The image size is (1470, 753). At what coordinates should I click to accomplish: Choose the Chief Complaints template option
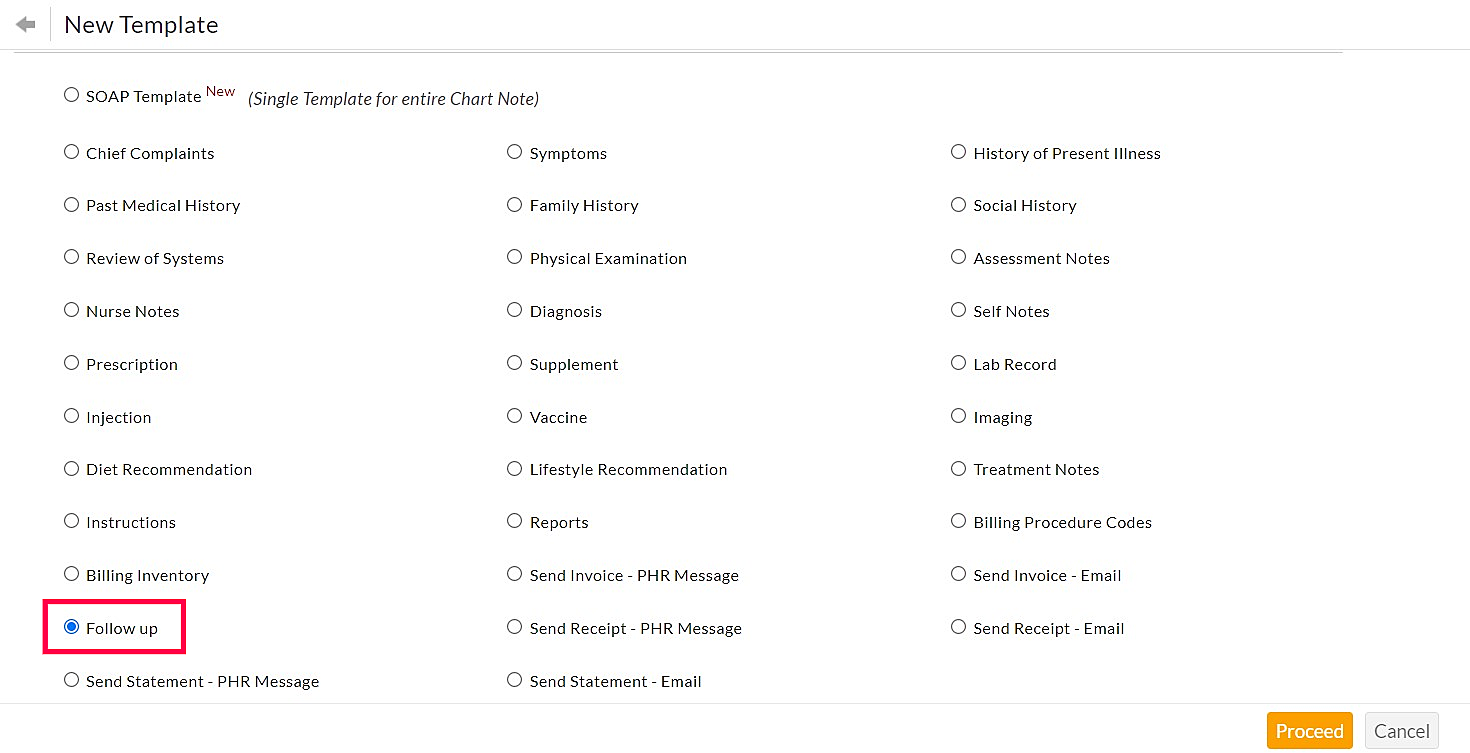point(71,152)
